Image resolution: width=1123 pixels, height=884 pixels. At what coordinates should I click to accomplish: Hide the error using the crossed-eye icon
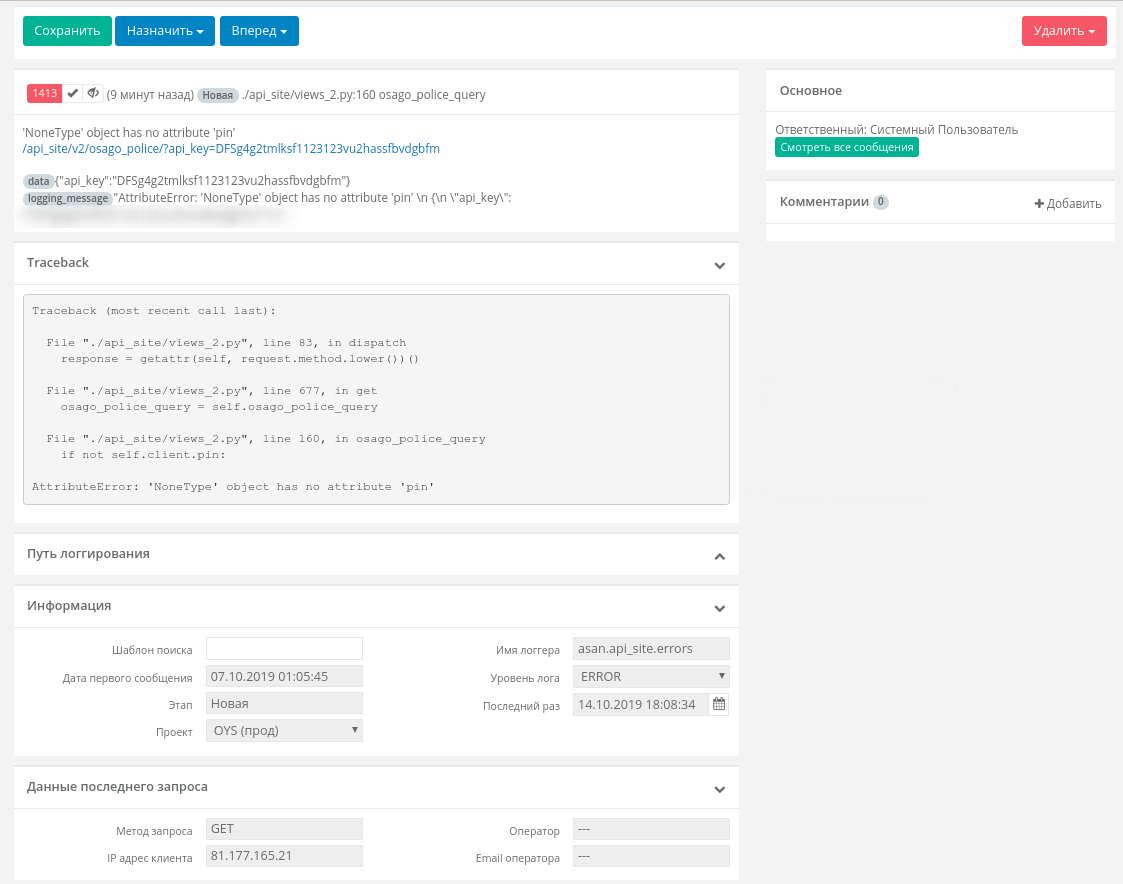coord(93,92)
